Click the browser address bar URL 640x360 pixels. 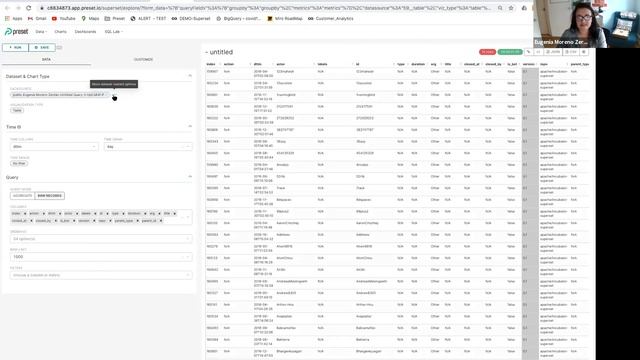coord(269,8)
